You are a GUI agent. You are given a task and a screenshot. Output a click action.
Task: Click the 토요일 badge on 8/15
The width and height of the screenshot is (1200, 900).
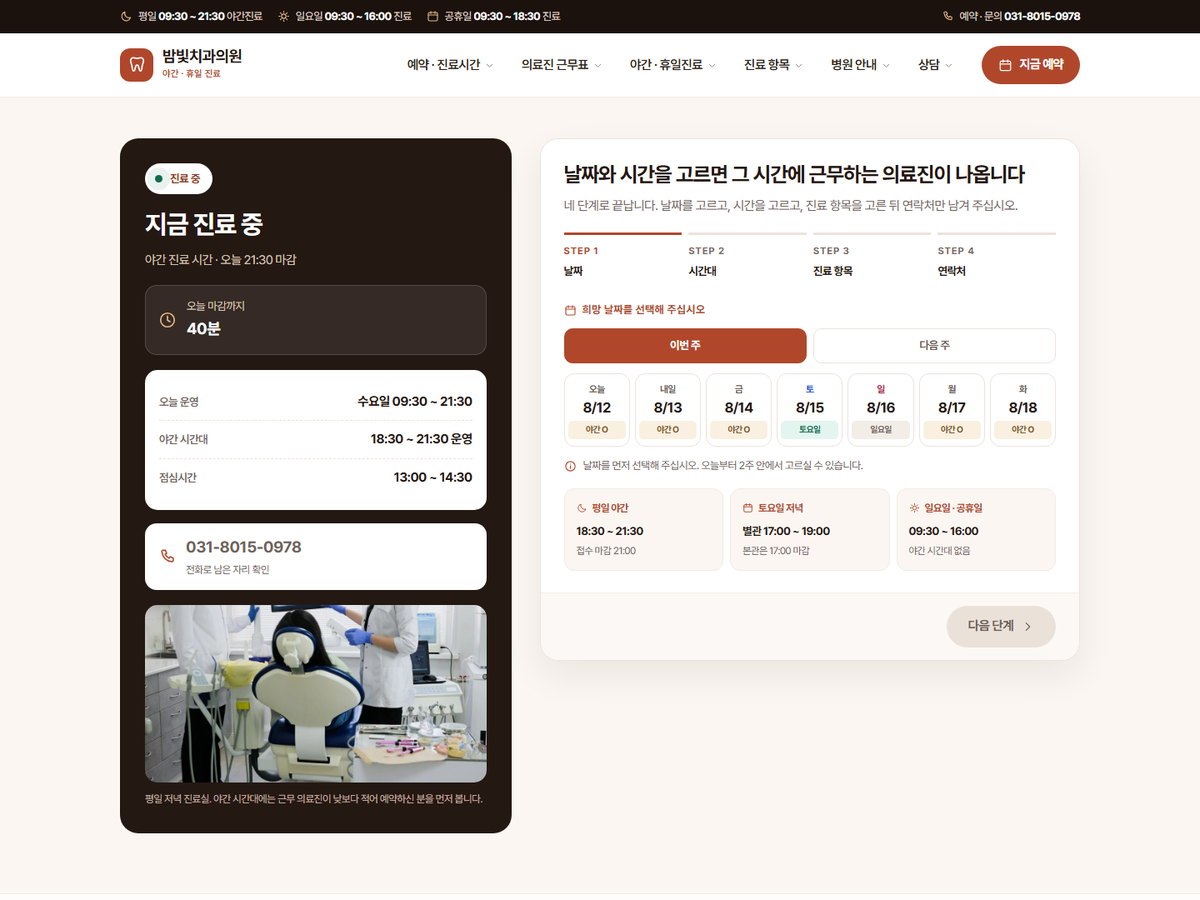click(x=810, y=430)
